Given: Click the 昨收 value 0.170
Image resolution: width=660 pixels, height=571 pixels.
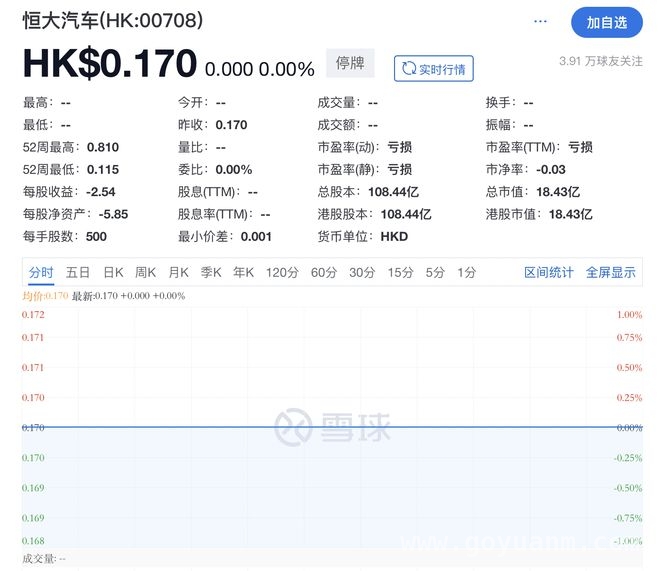Looking at the screenshot, I should 231,125.
